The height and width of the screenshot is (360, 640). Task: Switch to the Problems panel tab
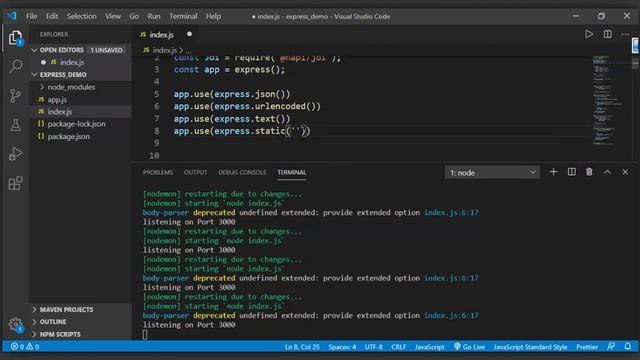(158, 173)
